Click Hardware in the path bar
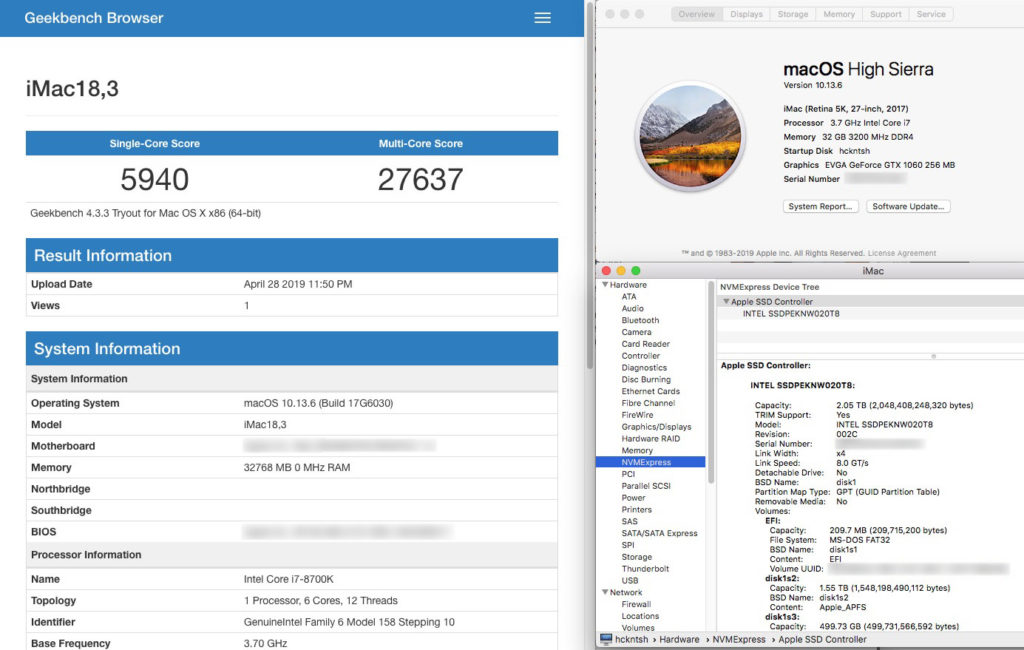The width and height of the screenshot is (1024, 650). (679, 640)
